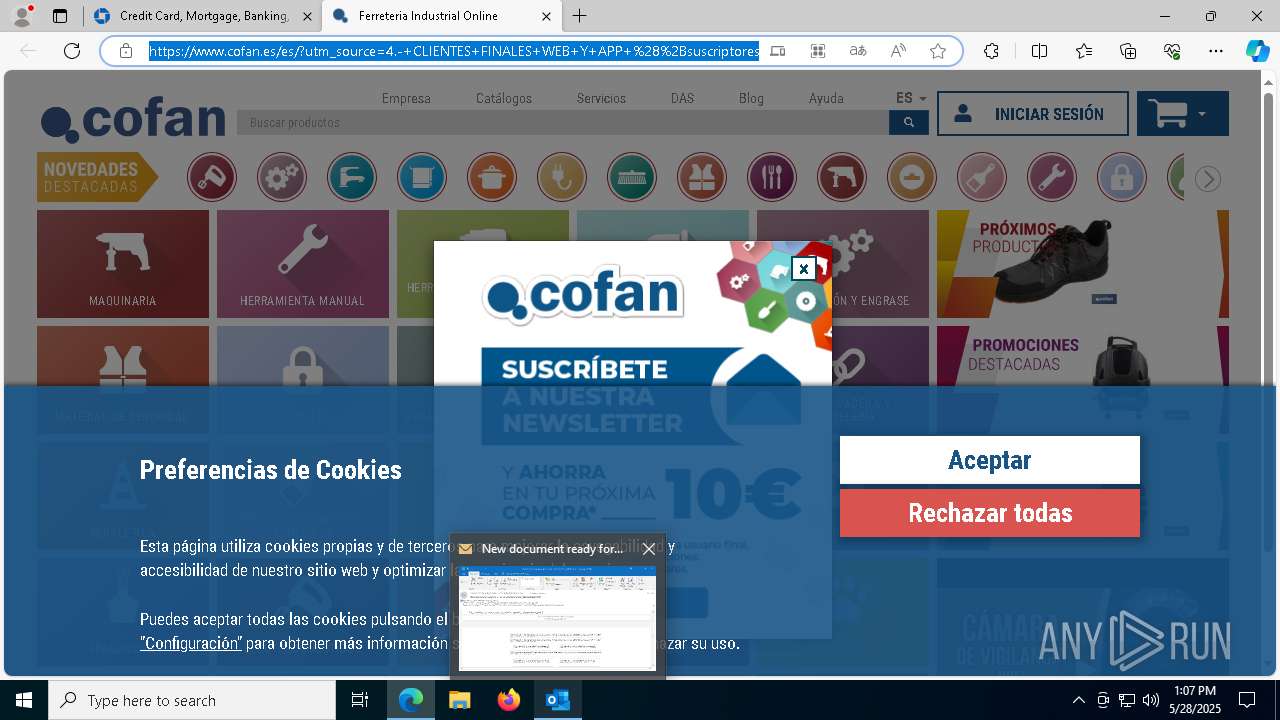Open the DAS menu item
This screenshot has height=720, width=1280.
[682, 98]
